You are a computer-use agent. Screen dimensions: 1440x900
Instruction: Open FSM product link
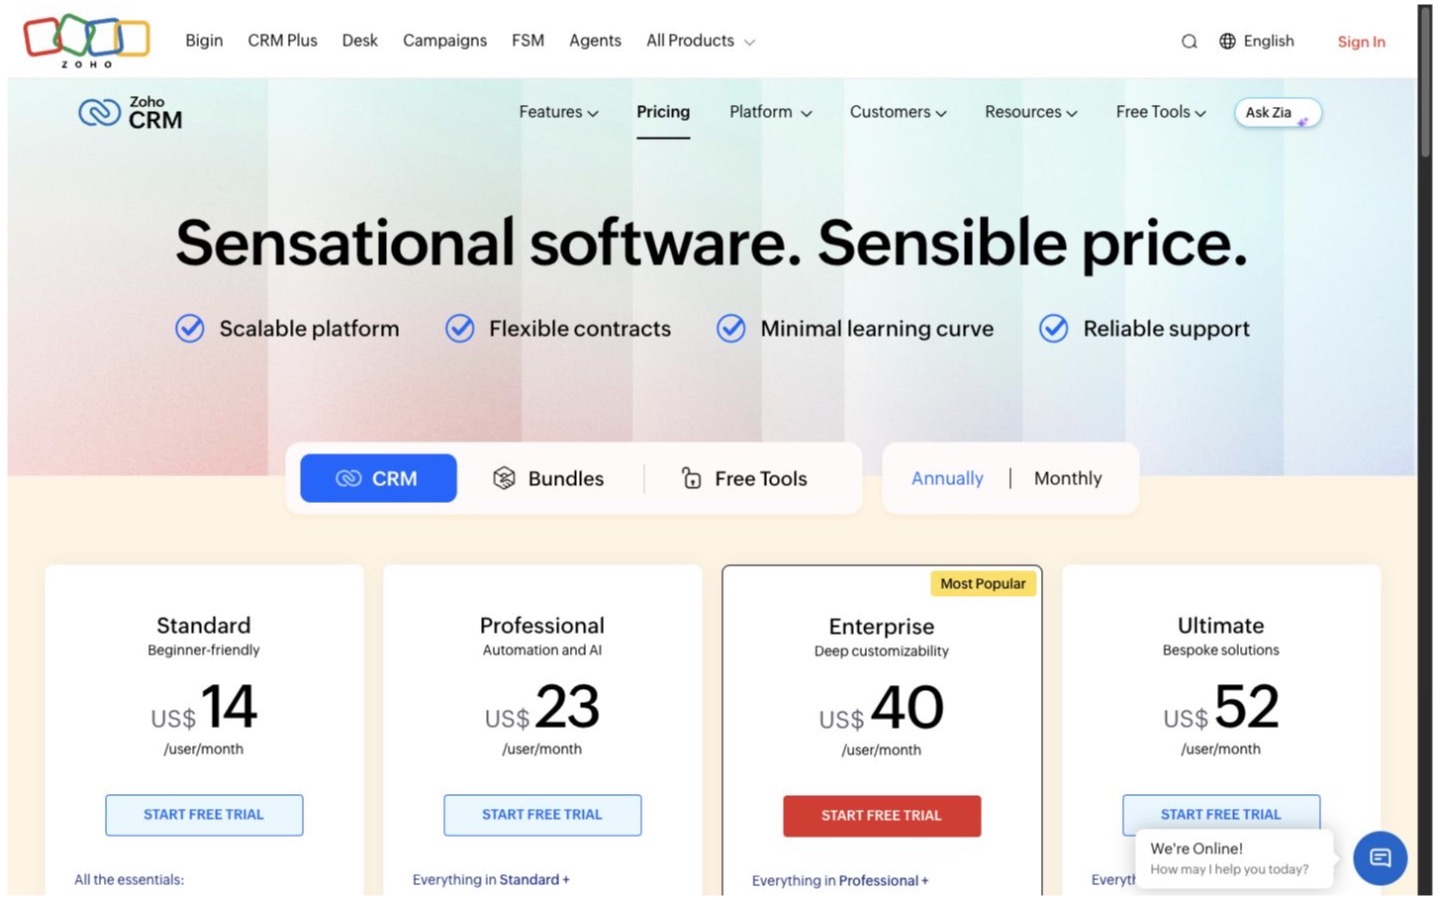(x=528, y=41)
